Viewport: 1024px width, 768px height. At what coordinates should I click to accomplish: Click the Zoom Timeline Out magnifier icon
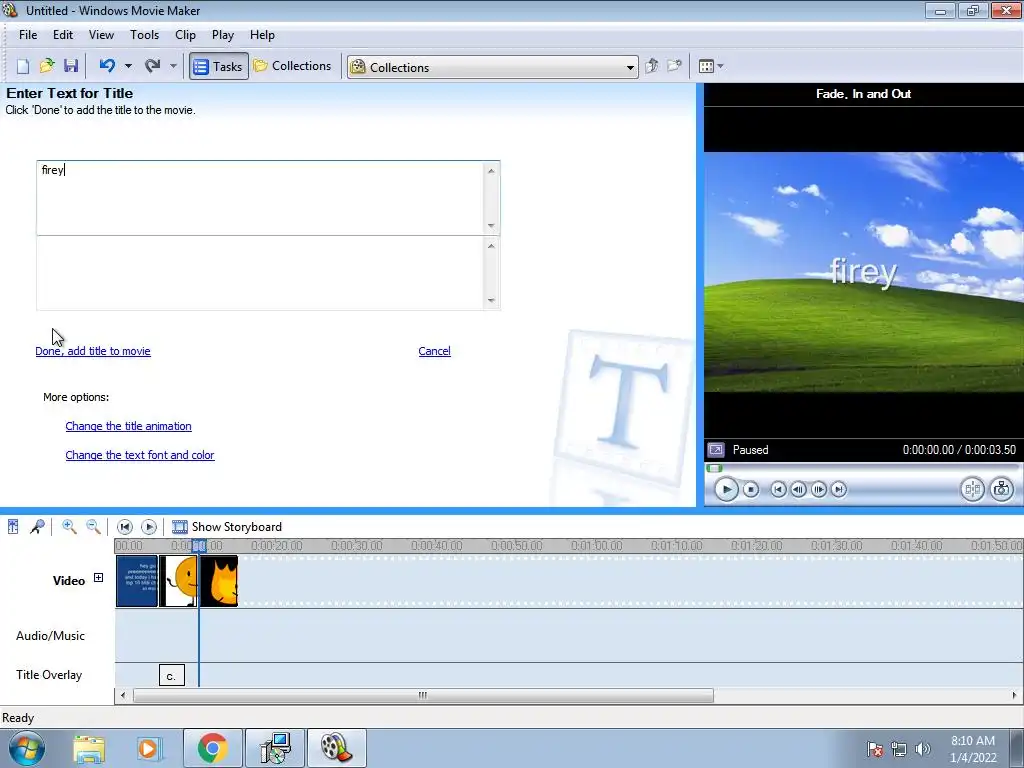tap(93, 526)
